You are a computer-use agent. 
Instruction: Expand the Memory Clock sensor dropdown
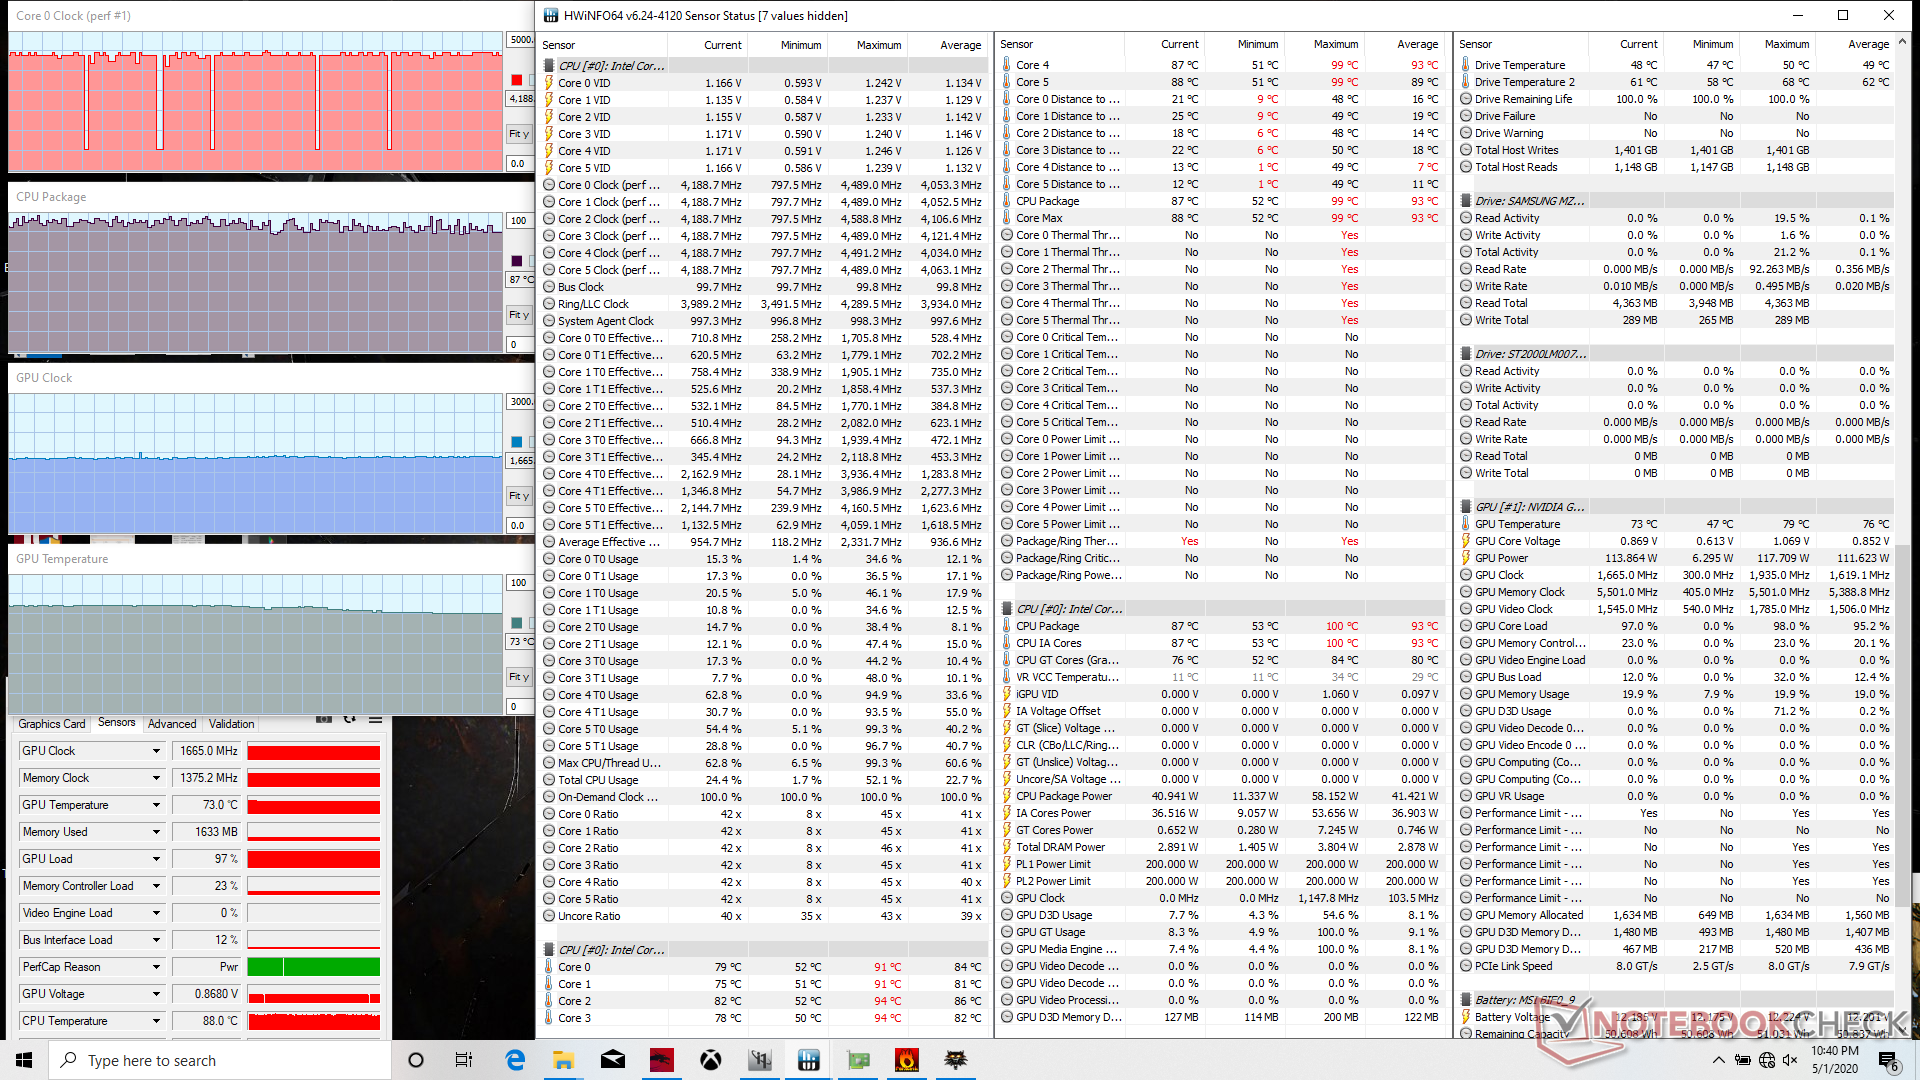[x=156, y=778]
